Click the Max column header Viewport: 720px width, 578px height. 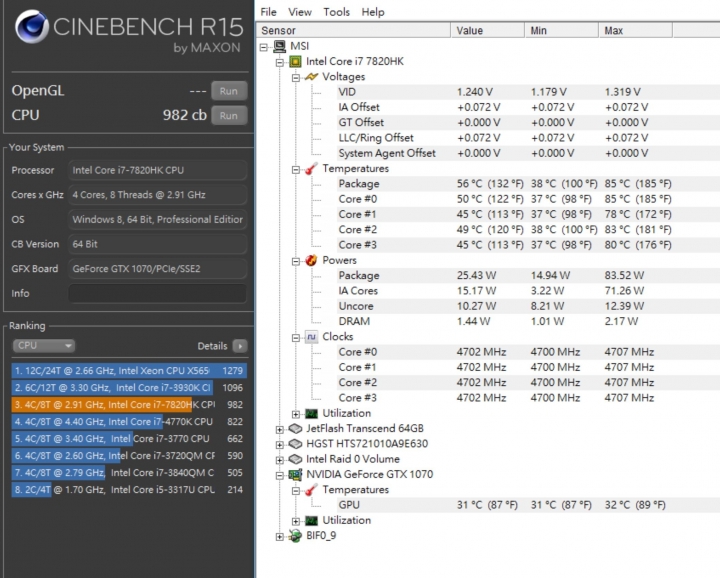click(636, 31)
